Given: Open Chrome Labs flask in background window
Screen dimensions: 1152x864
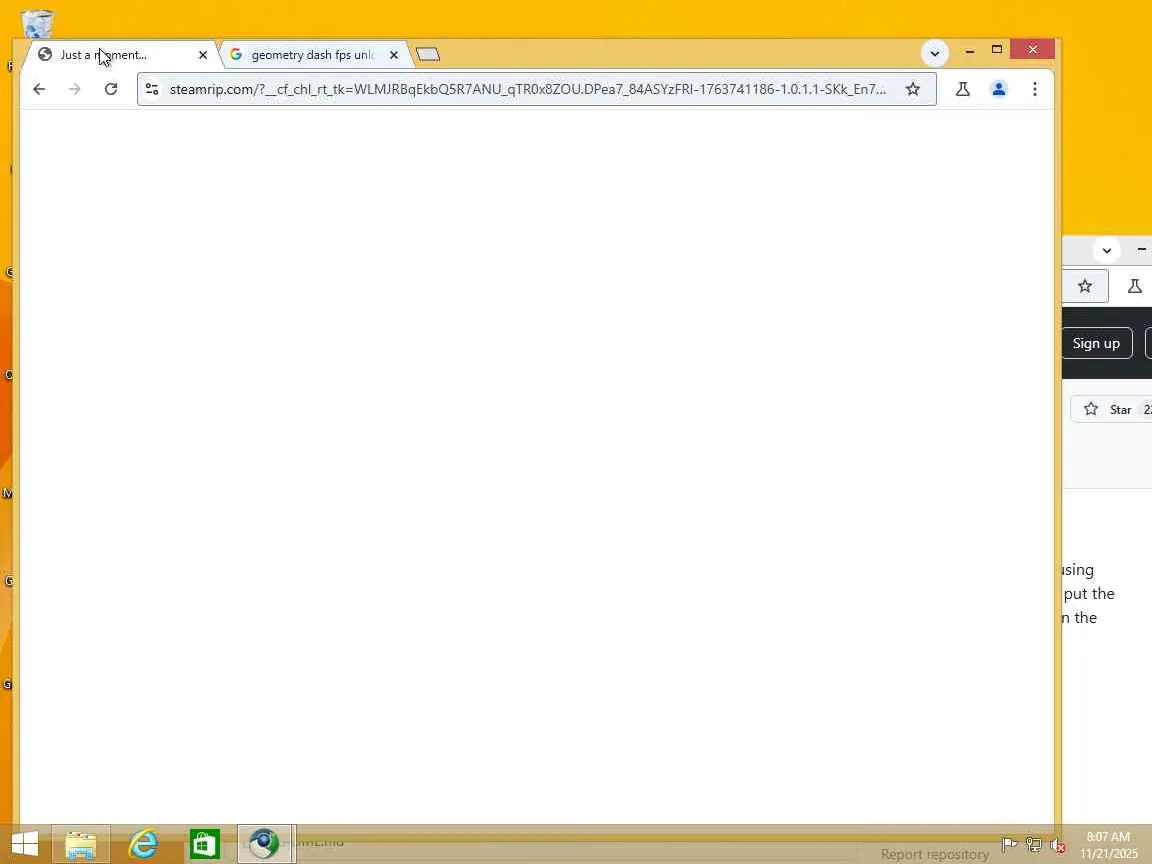Looking at the screenshot, I should (1134, 287).
